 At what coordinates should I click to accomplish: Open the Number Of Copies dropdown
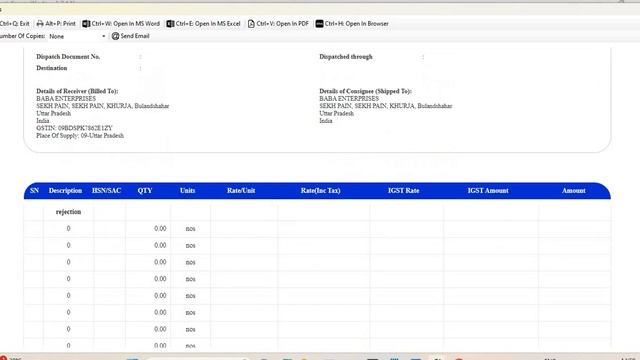tap(77, 36)
